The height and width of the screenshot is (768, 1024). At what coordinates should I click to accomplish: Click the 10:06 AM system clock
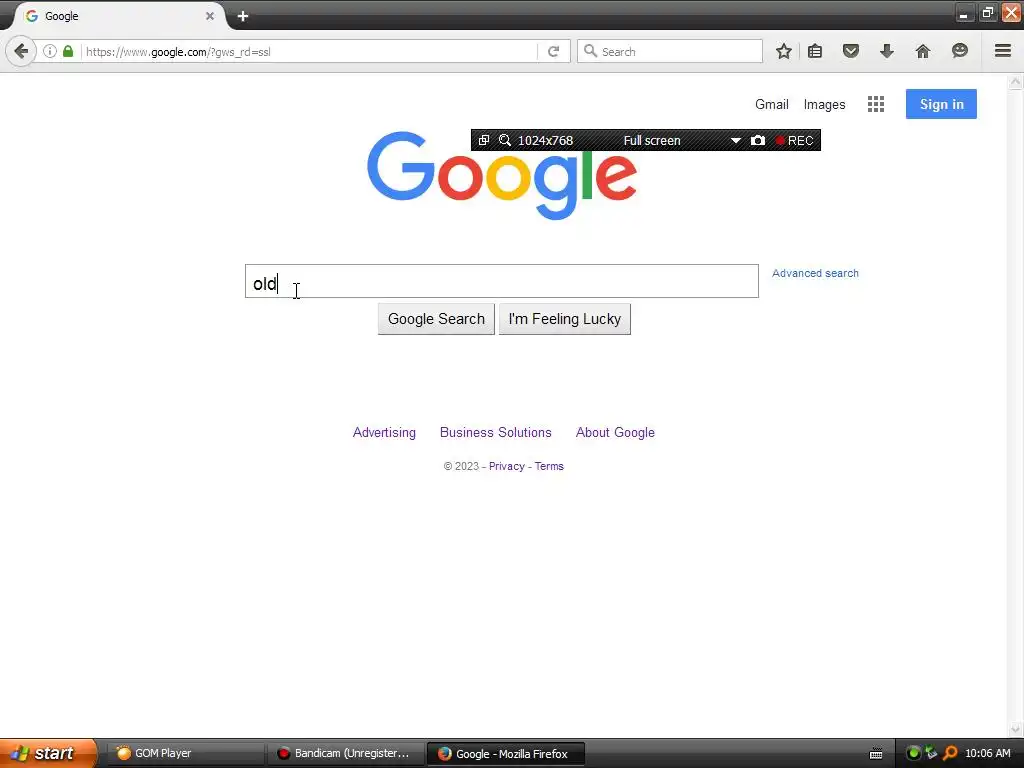point(987,753)
